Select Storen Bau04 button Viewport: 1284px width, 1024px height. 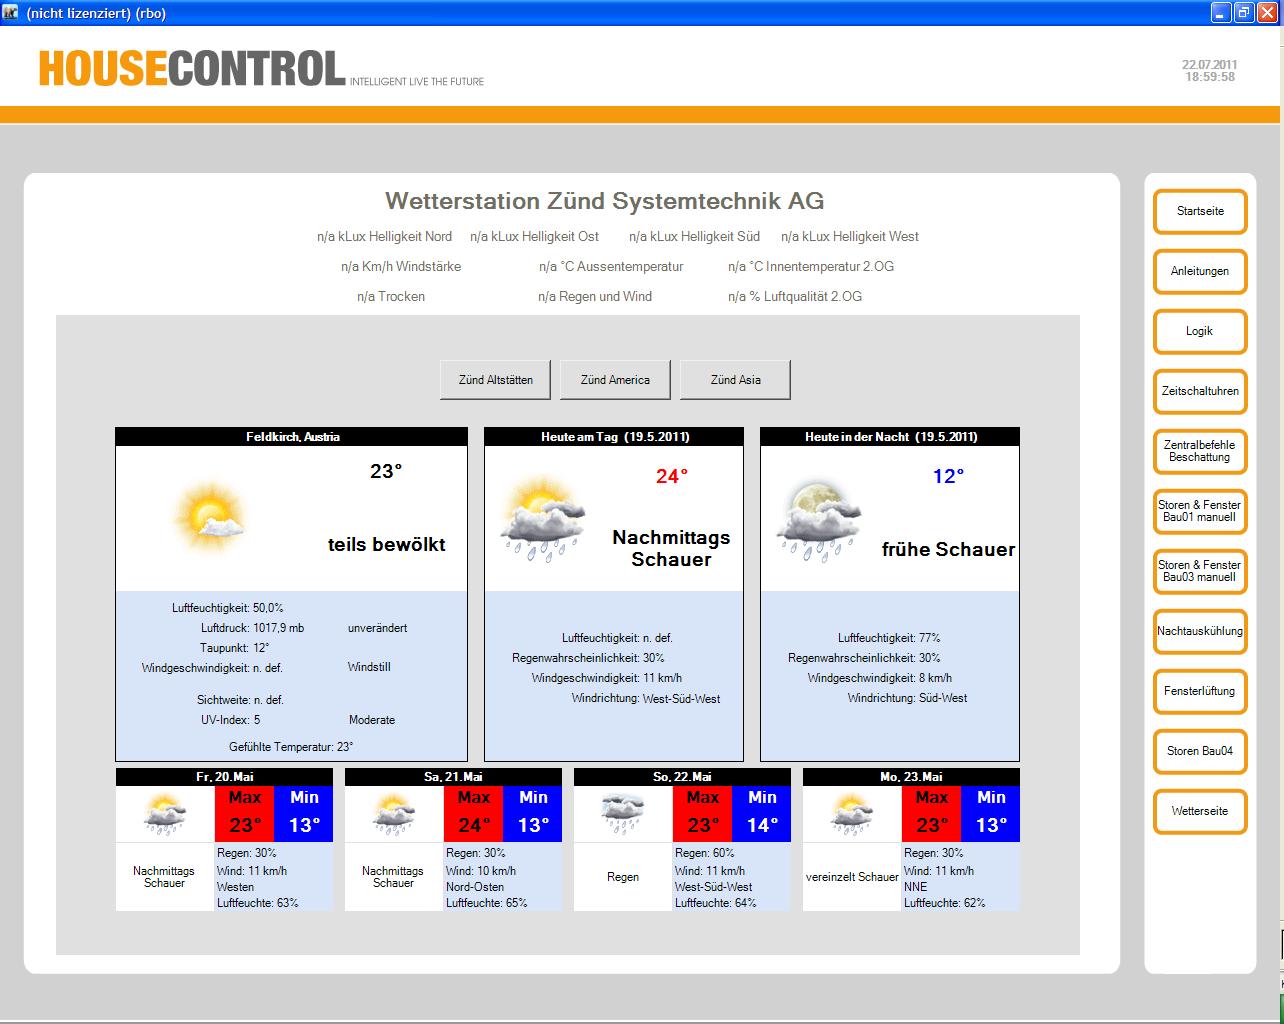(x=1200, y=751)
